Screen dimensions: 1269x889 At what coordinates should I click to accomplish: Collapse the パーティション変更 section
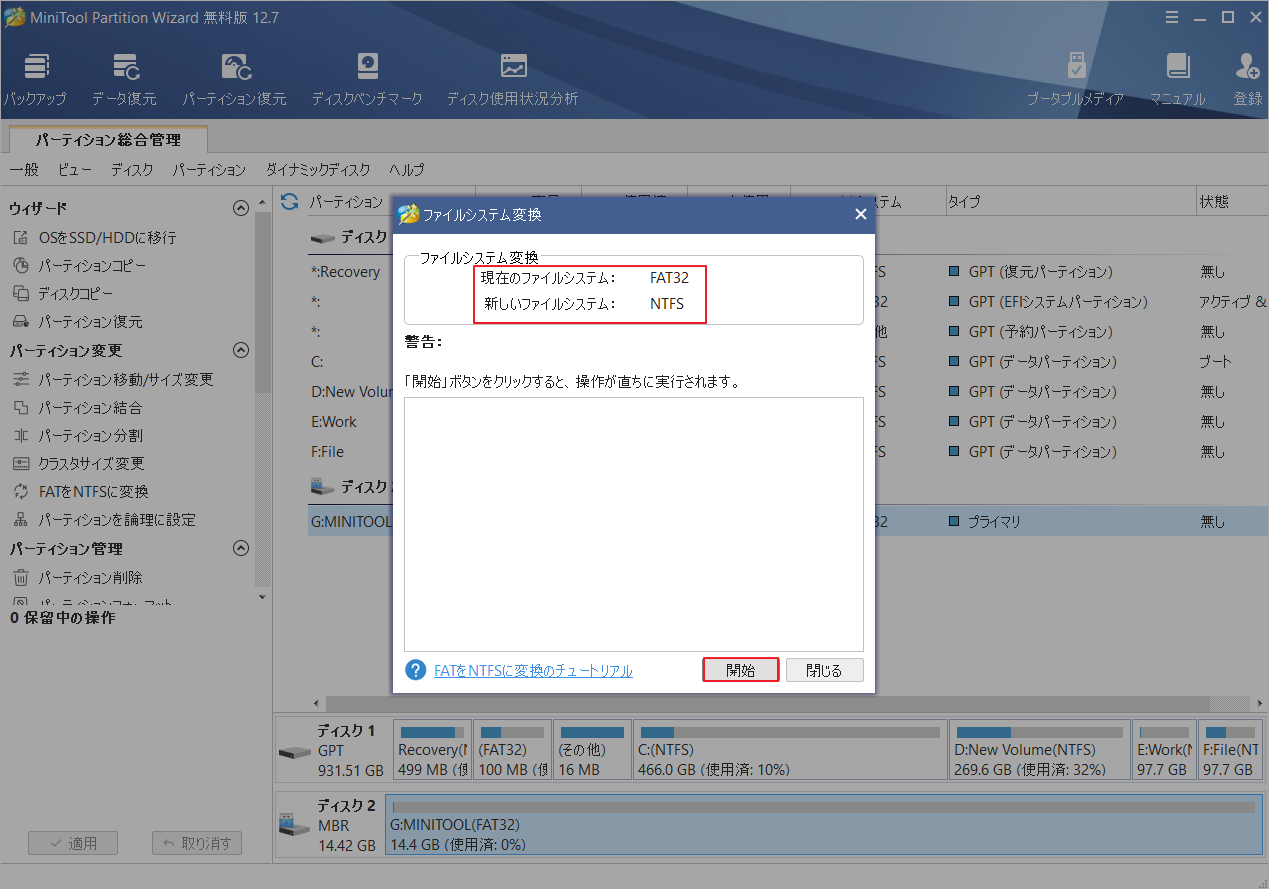240,350
